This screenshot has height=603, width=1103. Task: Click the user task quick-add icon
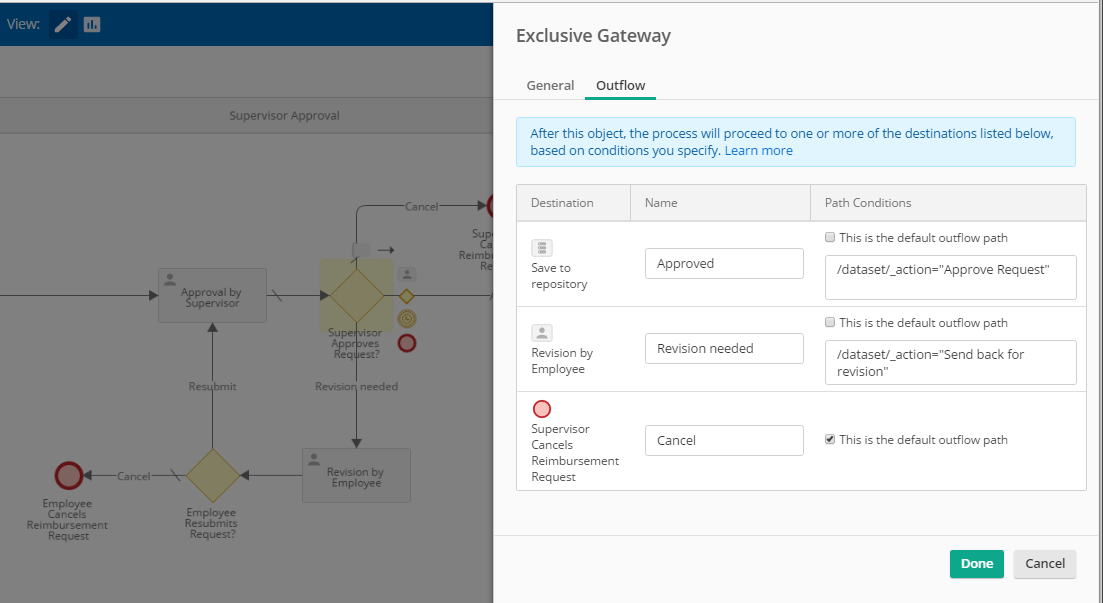(x=407, y=273)
